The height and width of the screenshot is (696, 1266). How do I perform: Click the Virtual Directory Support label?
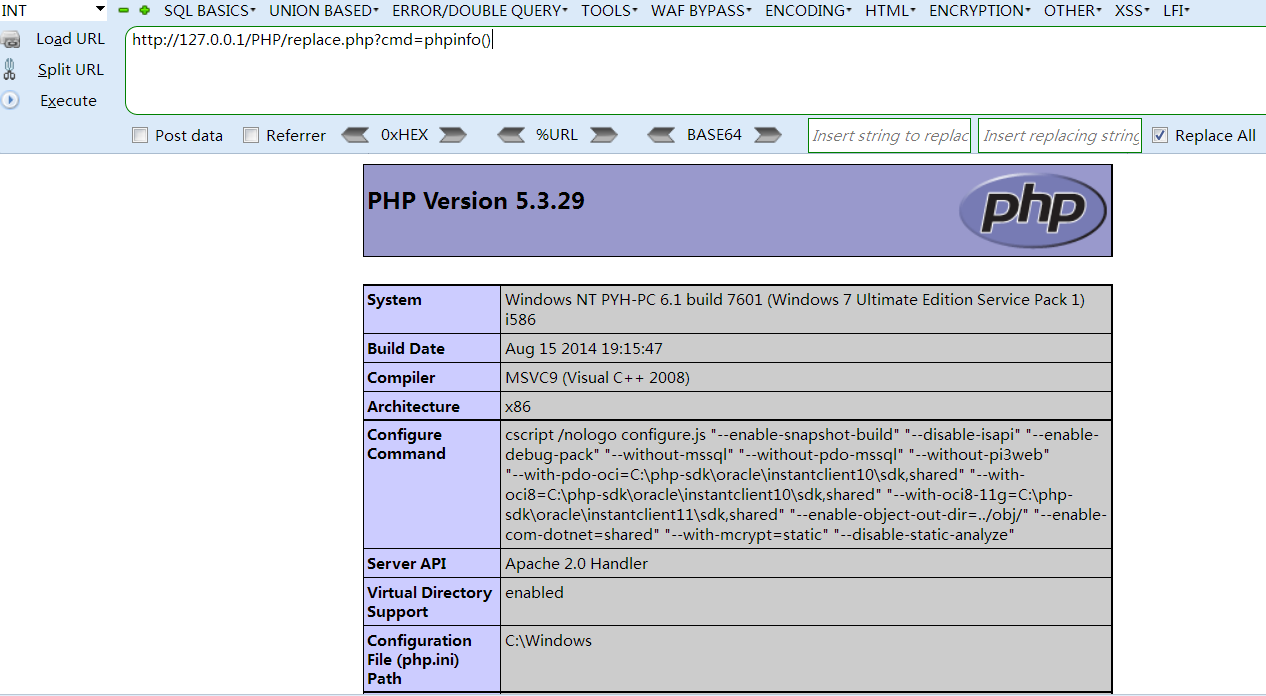click(429, 602)
